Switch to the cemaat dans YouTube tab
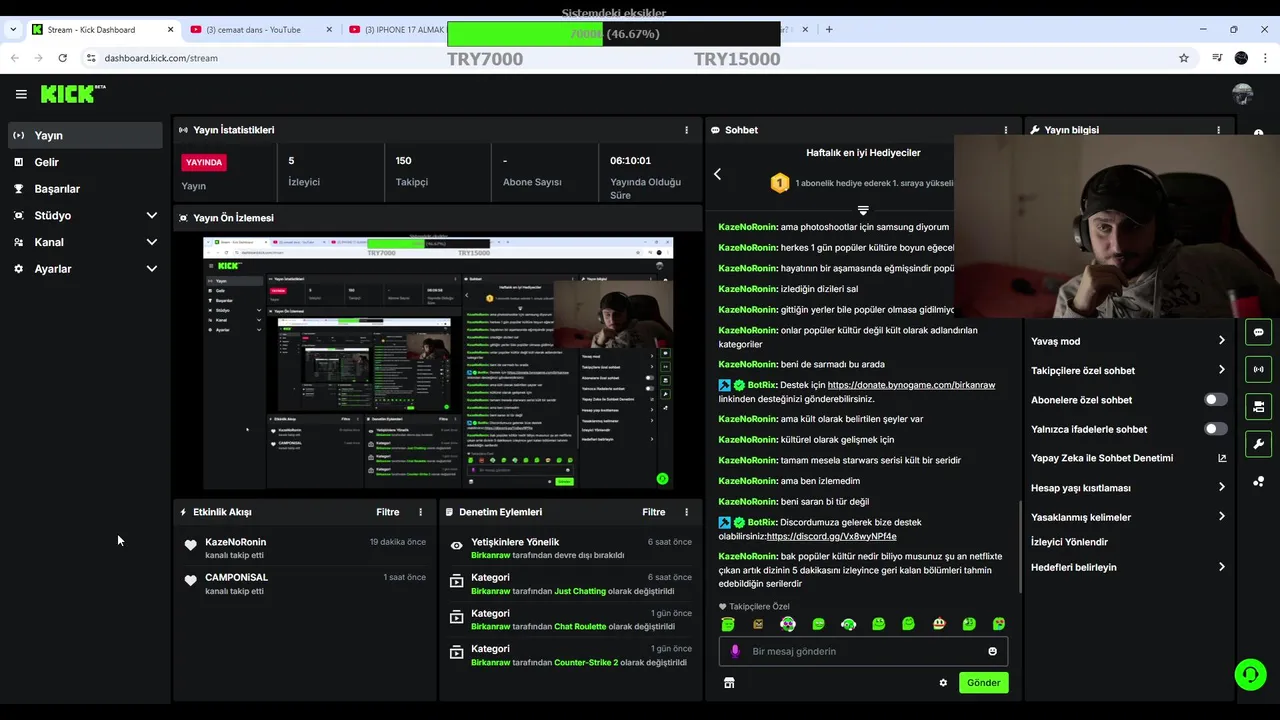1280x720 pixels. point(261,30)
